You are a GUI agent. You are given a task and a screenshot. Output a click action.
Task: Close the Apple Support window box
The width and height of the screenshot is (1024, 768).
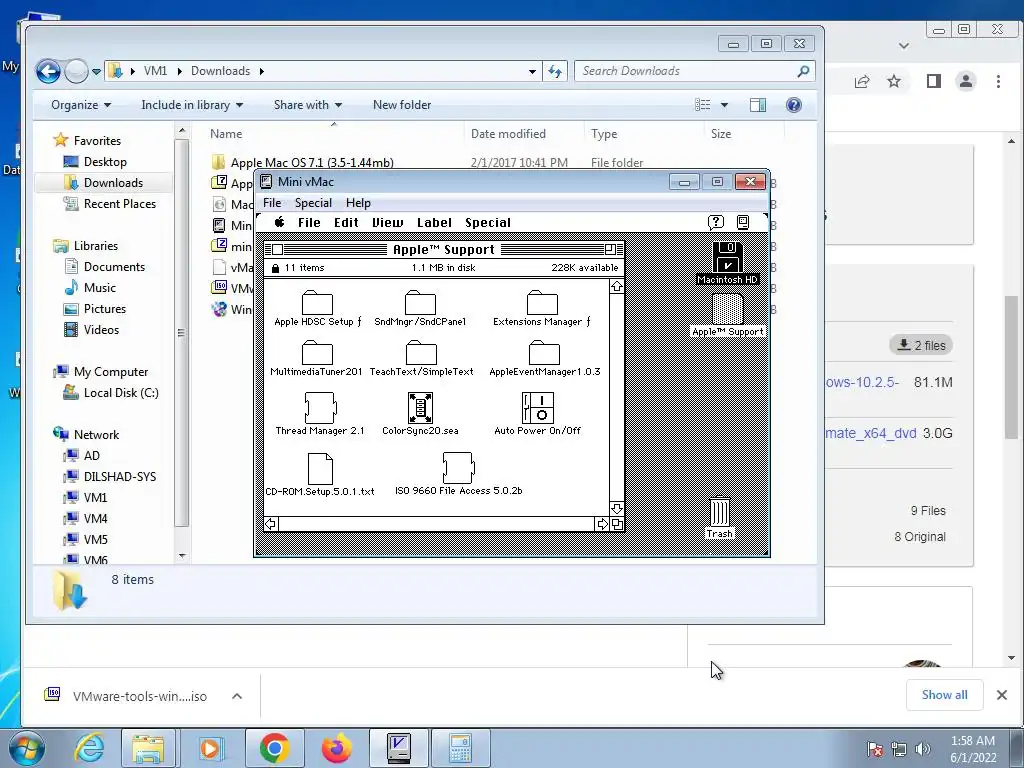coord(278,249)
